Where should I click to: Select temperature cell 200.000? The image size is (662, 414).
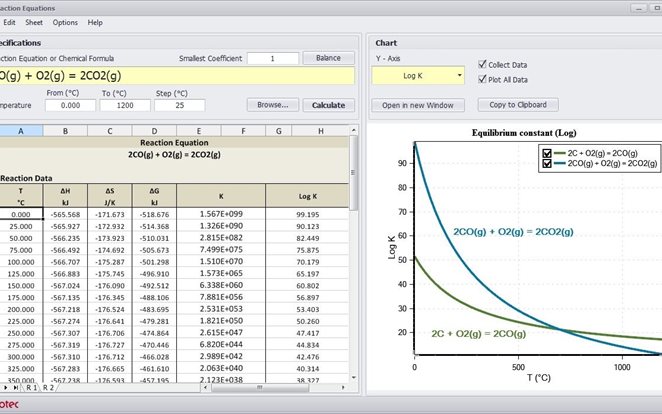pyautogui.click(x=21, y=309)
